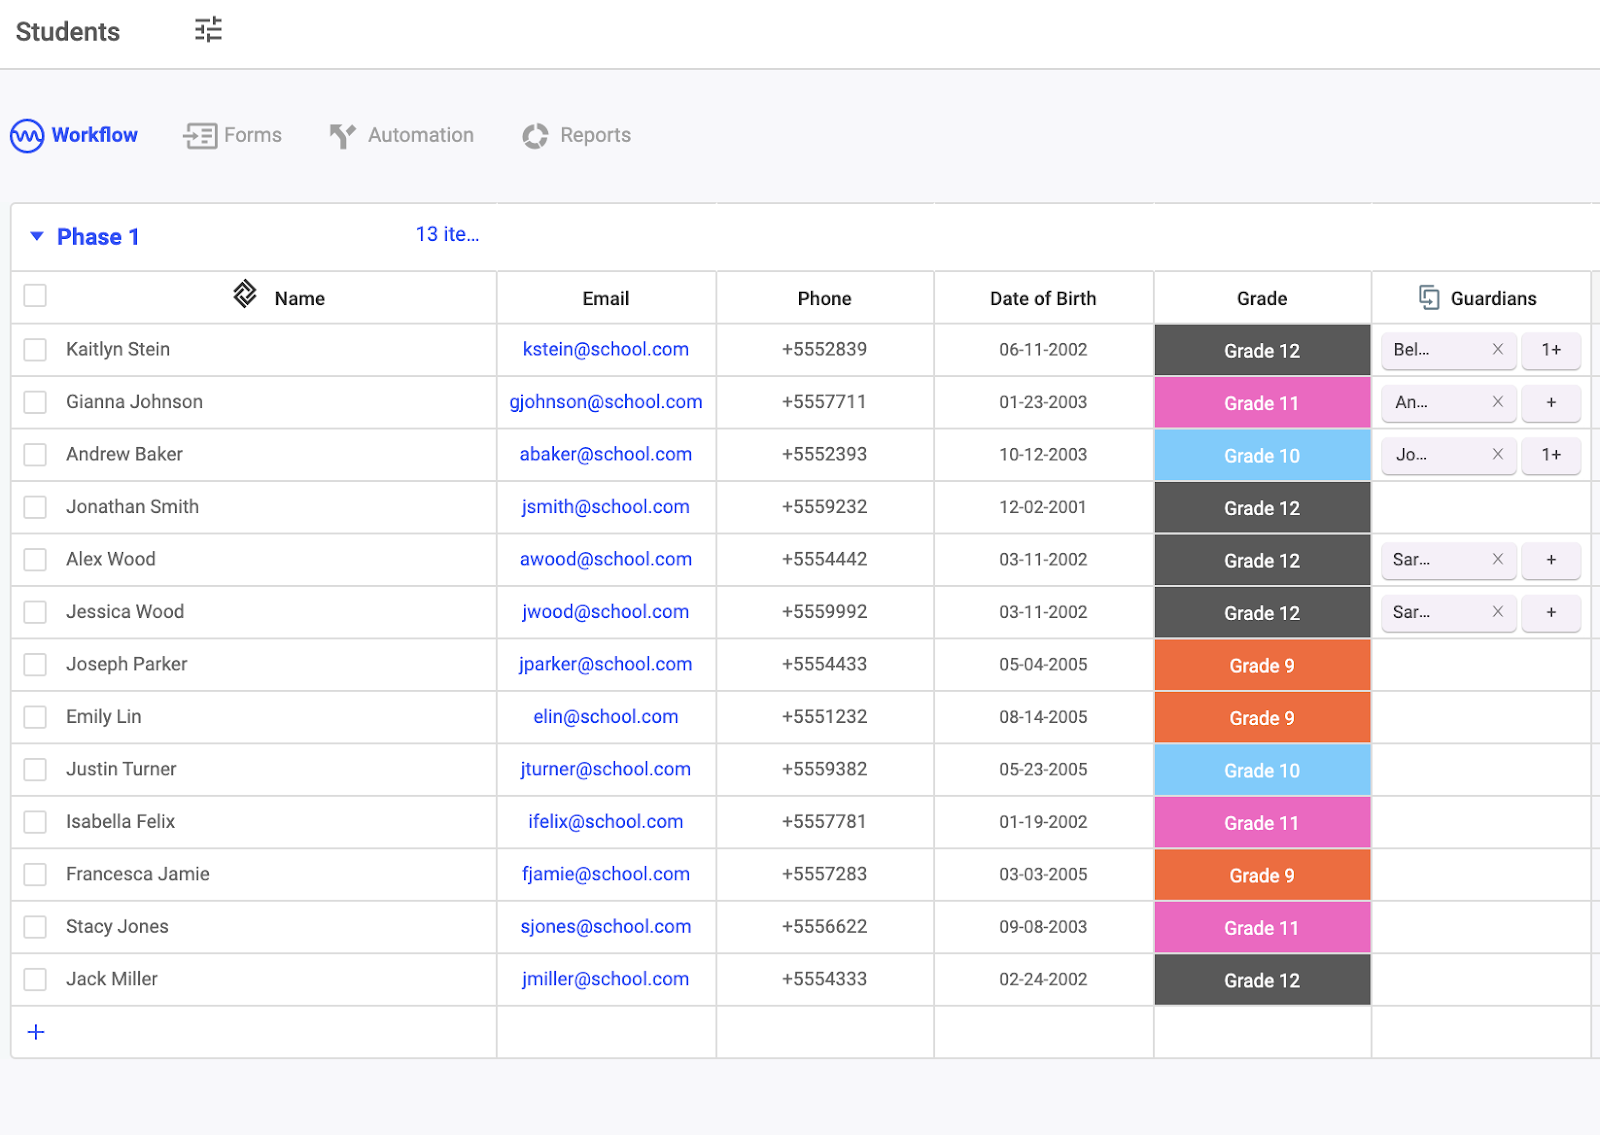This screenshot has height=1135, width=1600.
Task: Open Grade dropdown for Joseph Parker
Action: (x=1262, y=665)
